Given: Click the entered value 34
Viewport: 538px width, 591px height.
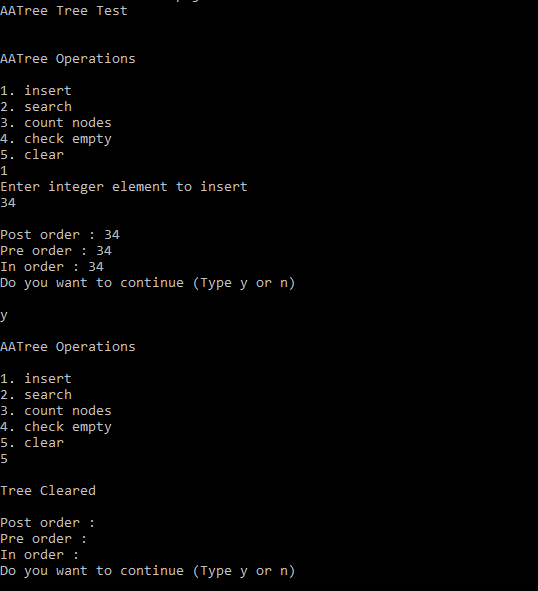Looking at the screenshot, I should (8, 203).
